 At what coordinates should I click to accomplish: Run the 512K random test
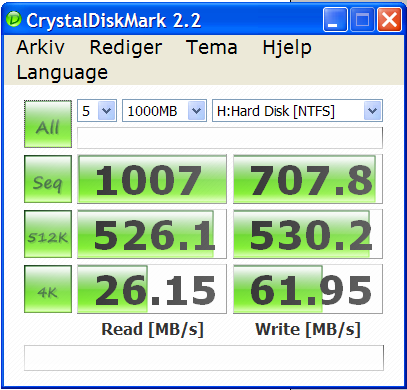[48, 234]
